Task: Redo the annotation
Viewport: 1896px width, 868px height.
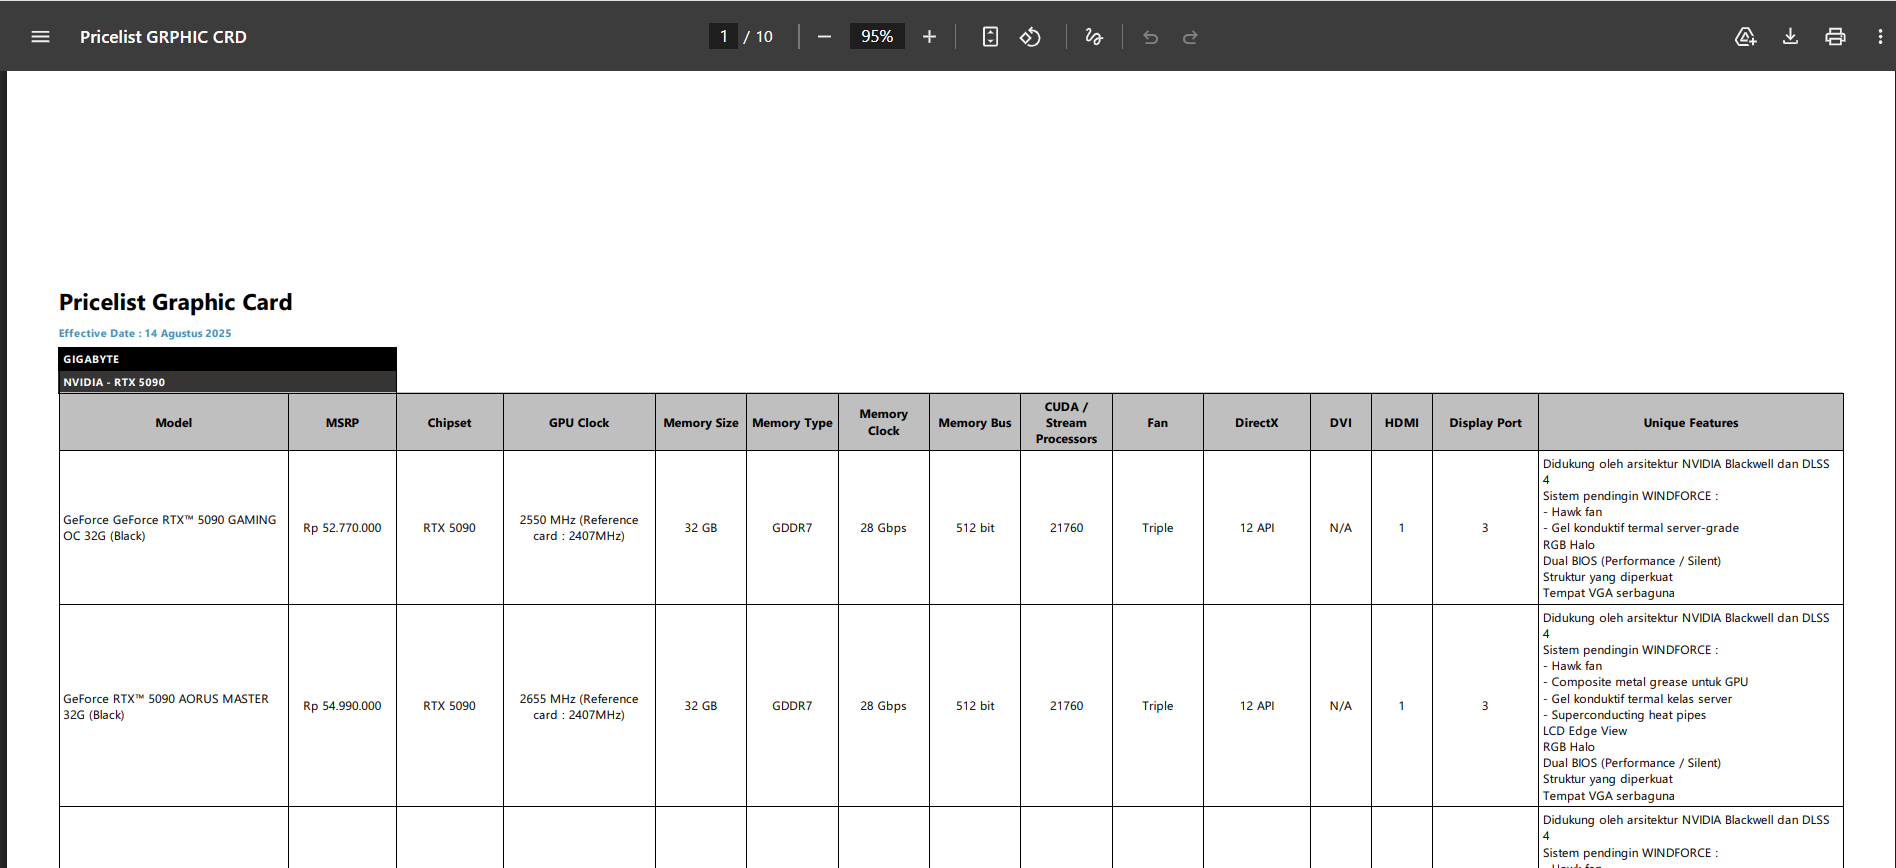Action: point(1190,37)
